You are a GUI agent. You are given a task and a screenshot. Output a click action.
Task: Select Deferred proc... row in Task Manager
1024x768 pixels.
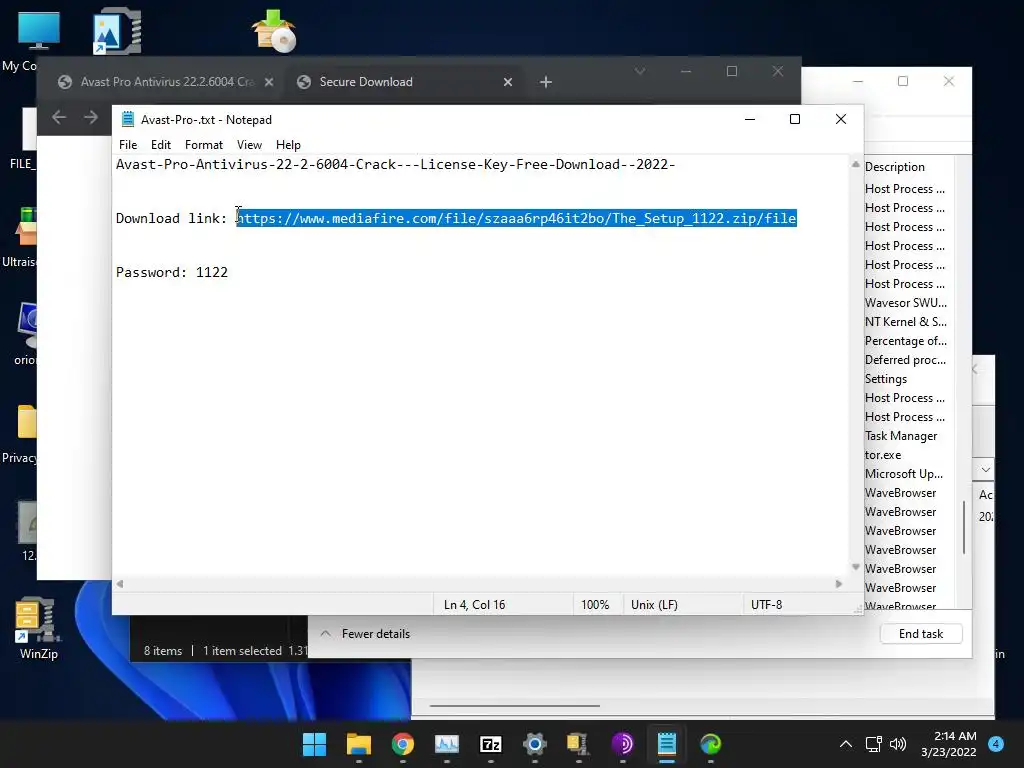[x=906, y=360]
